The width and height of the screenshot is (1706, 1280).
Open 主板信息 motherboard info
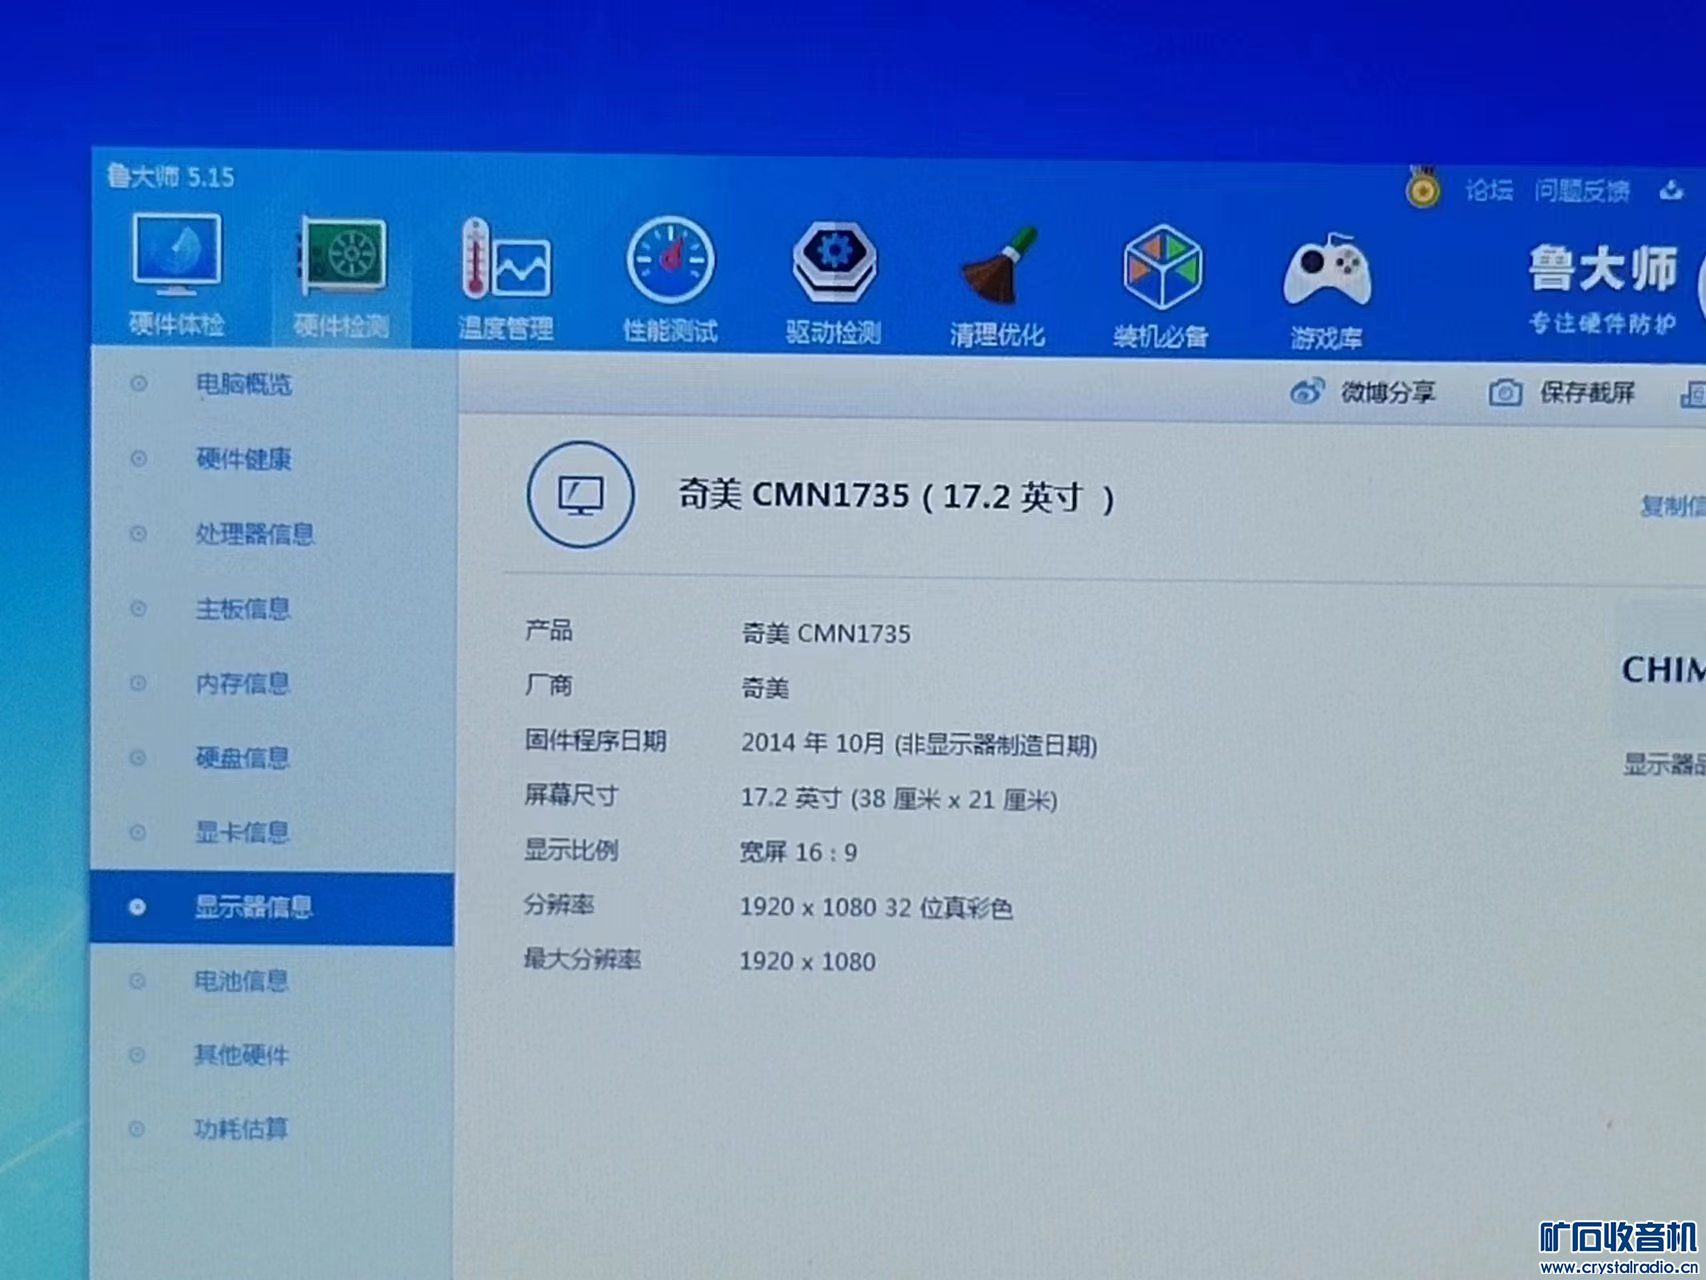(243, 609)
